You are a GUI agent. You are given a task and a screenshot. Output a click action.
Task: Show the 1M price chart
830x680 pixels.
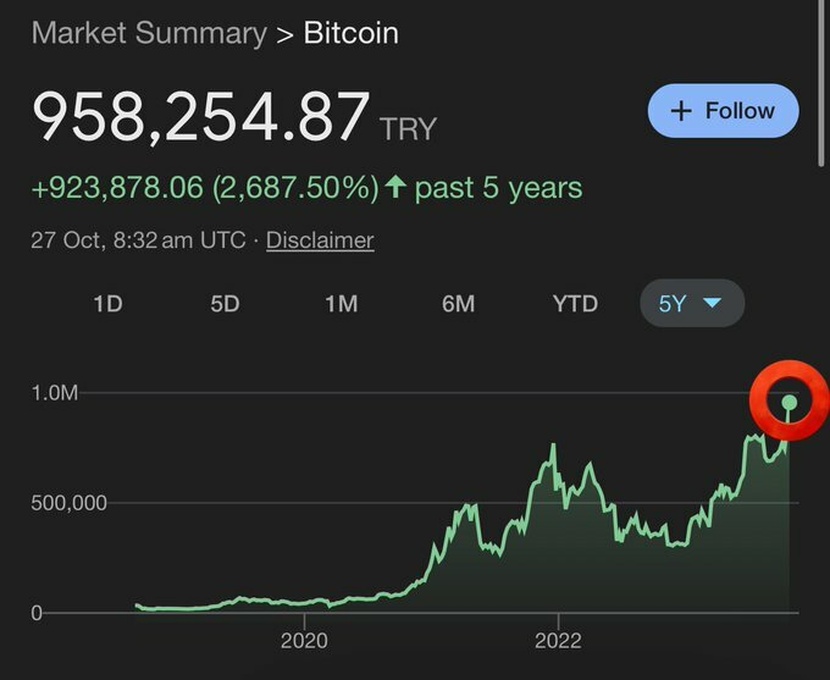click(341, 303)
